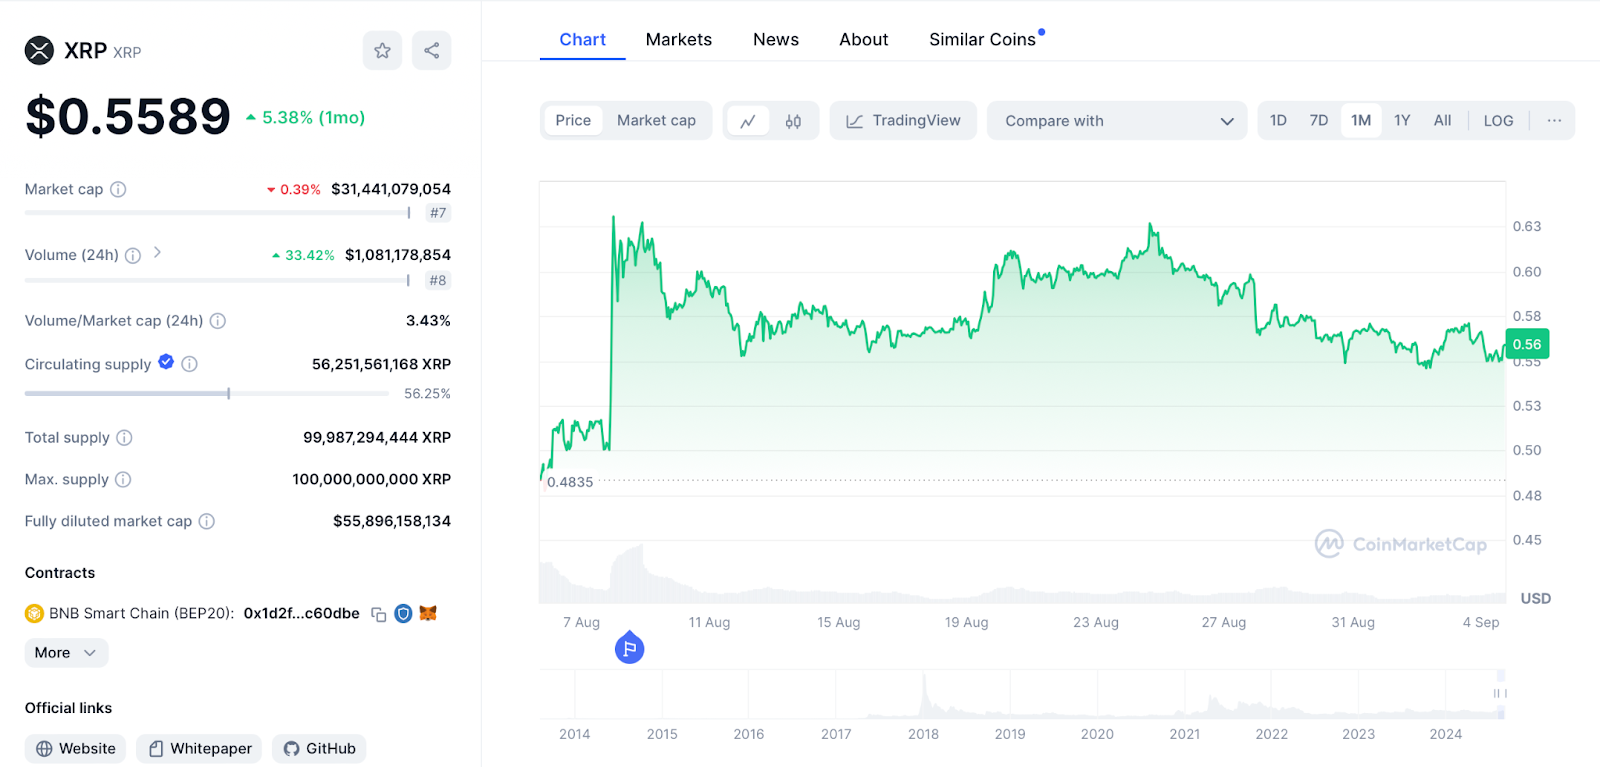Open the official Website link
The height and width of the screenshot is (767, 1600).
point(75,749)
